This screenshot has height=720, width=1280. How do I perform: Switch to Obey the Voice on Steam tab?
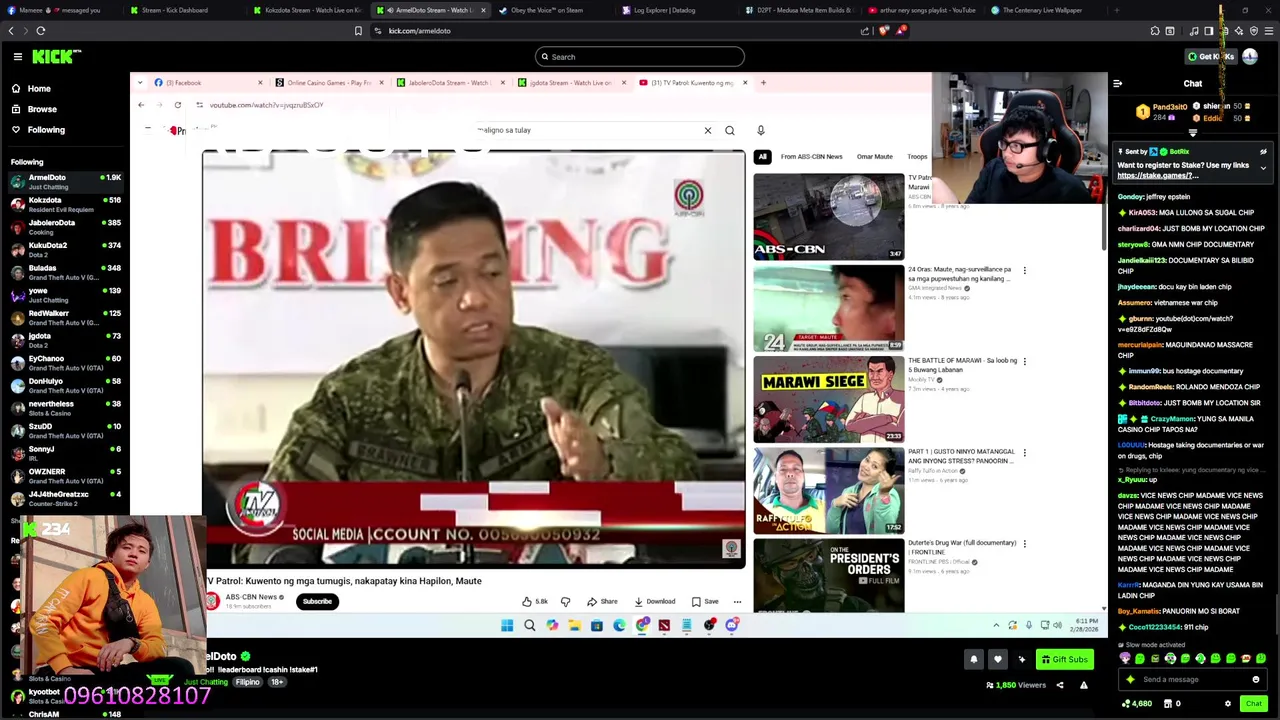tap(545, 10)
